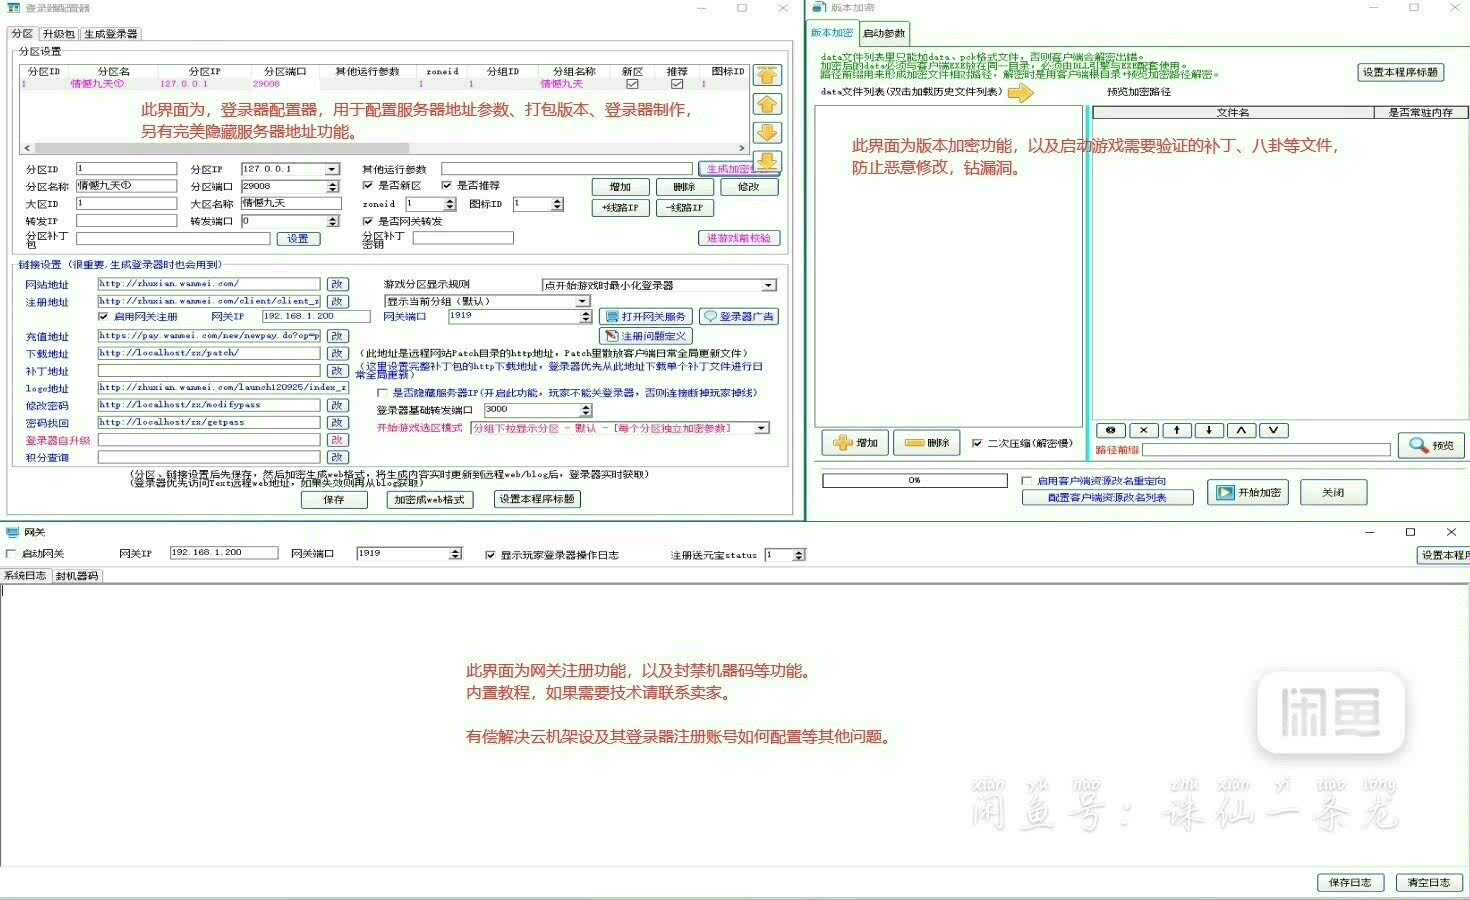This screenshot has height=900, width=1470.
Task: Click 删除 with minus icon in 版本加密 window
Action: pos(926,443)
